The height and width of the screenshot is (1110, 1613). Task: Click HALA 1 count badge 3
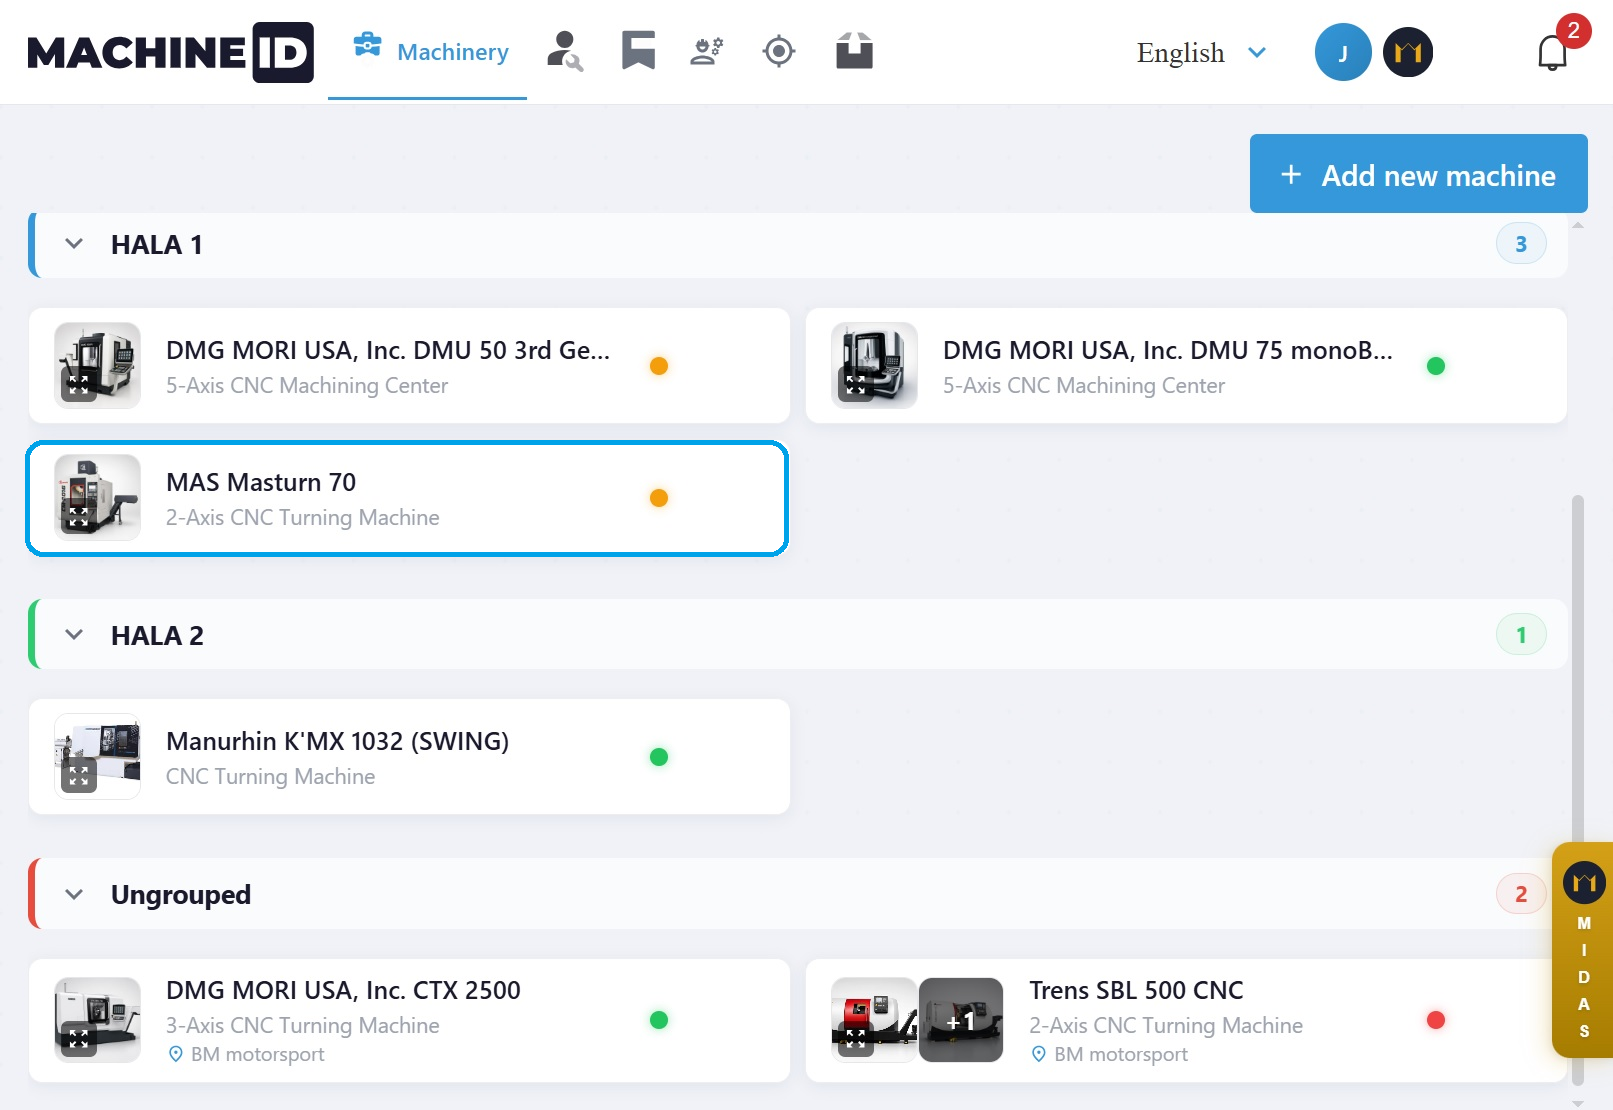[x=1521, y=244]
